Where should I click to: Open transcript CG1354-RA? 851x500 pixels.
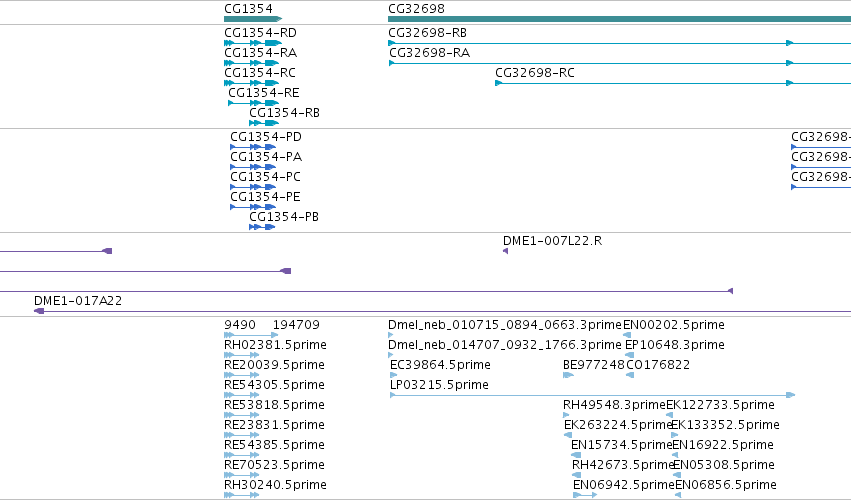point(261,53)
